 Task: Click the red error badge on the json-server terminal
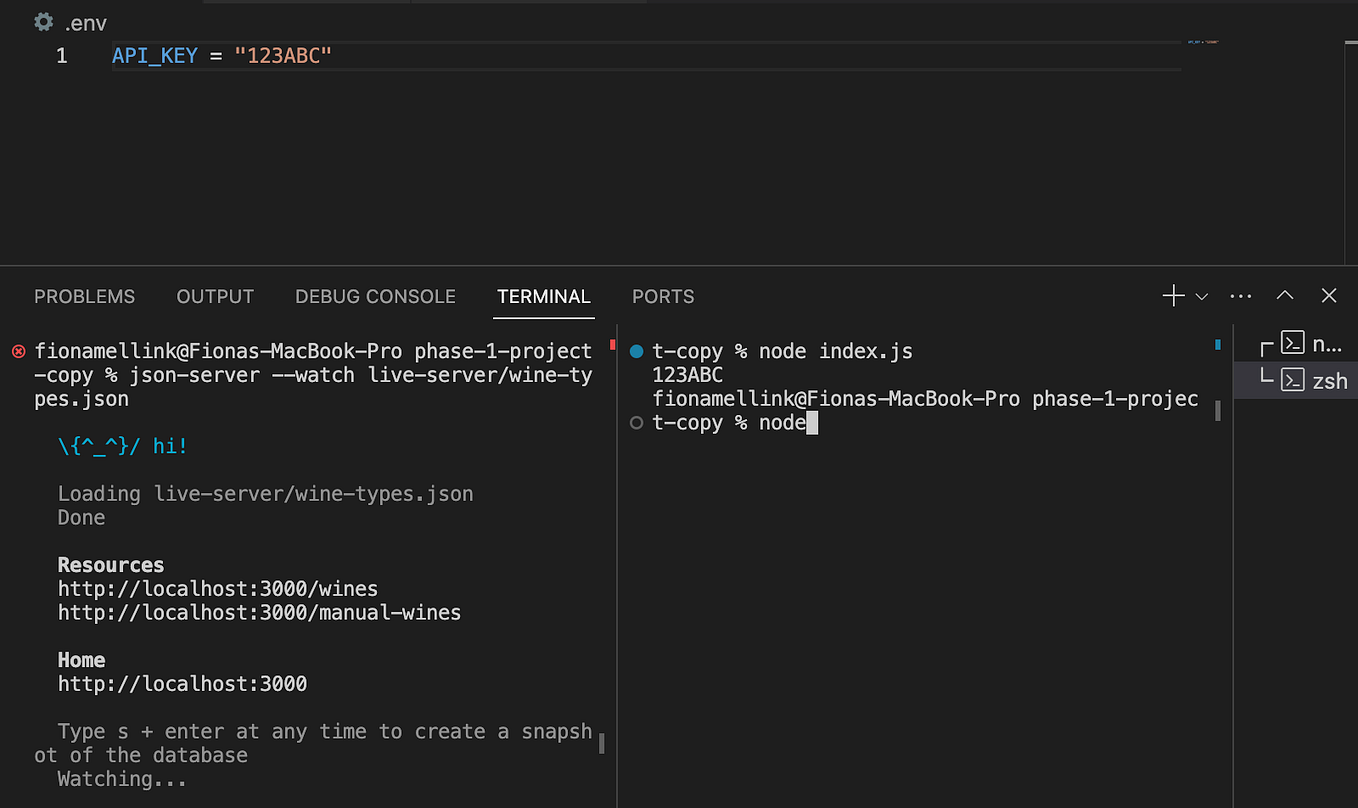[x=17, y=351]
